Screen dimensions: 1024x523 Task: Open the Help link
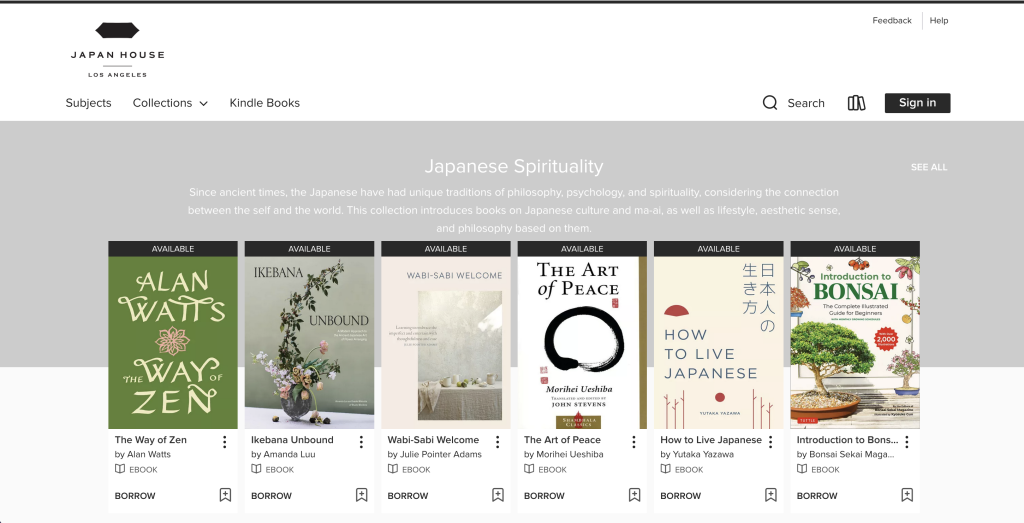tap(939, 20)
